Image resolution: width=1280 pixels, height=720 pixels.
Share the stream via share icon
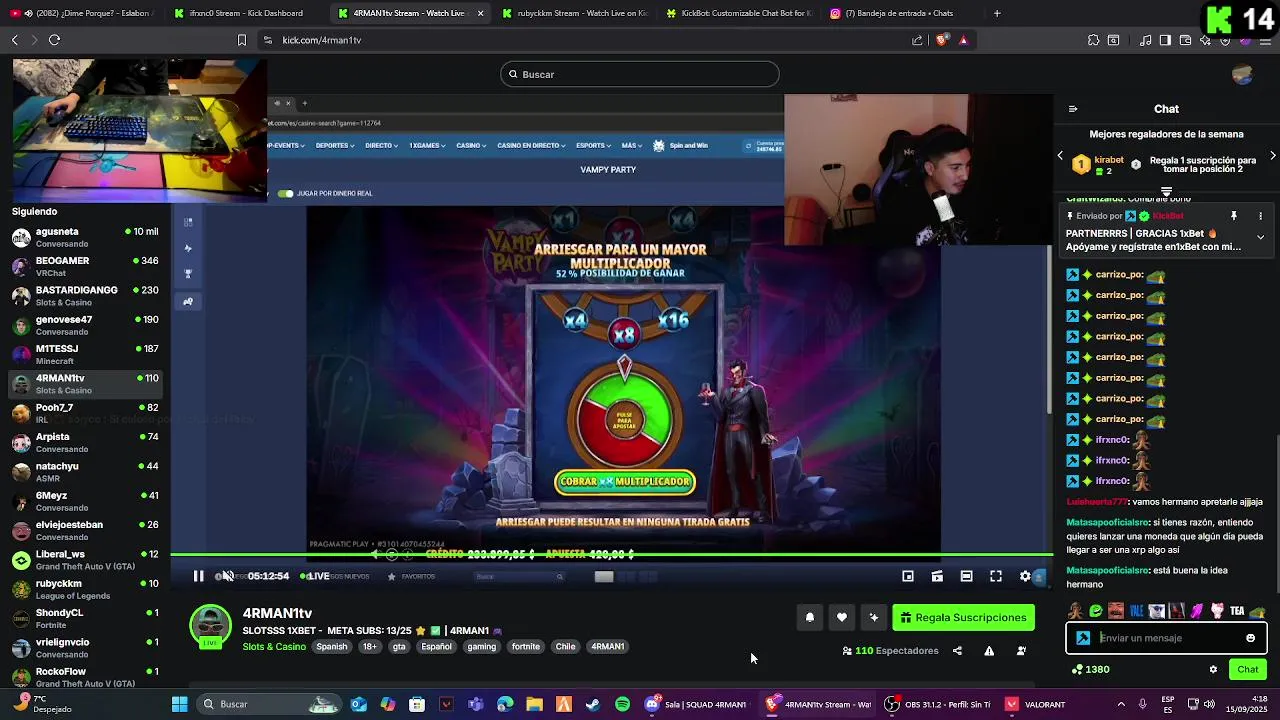(x=957, y=651)
